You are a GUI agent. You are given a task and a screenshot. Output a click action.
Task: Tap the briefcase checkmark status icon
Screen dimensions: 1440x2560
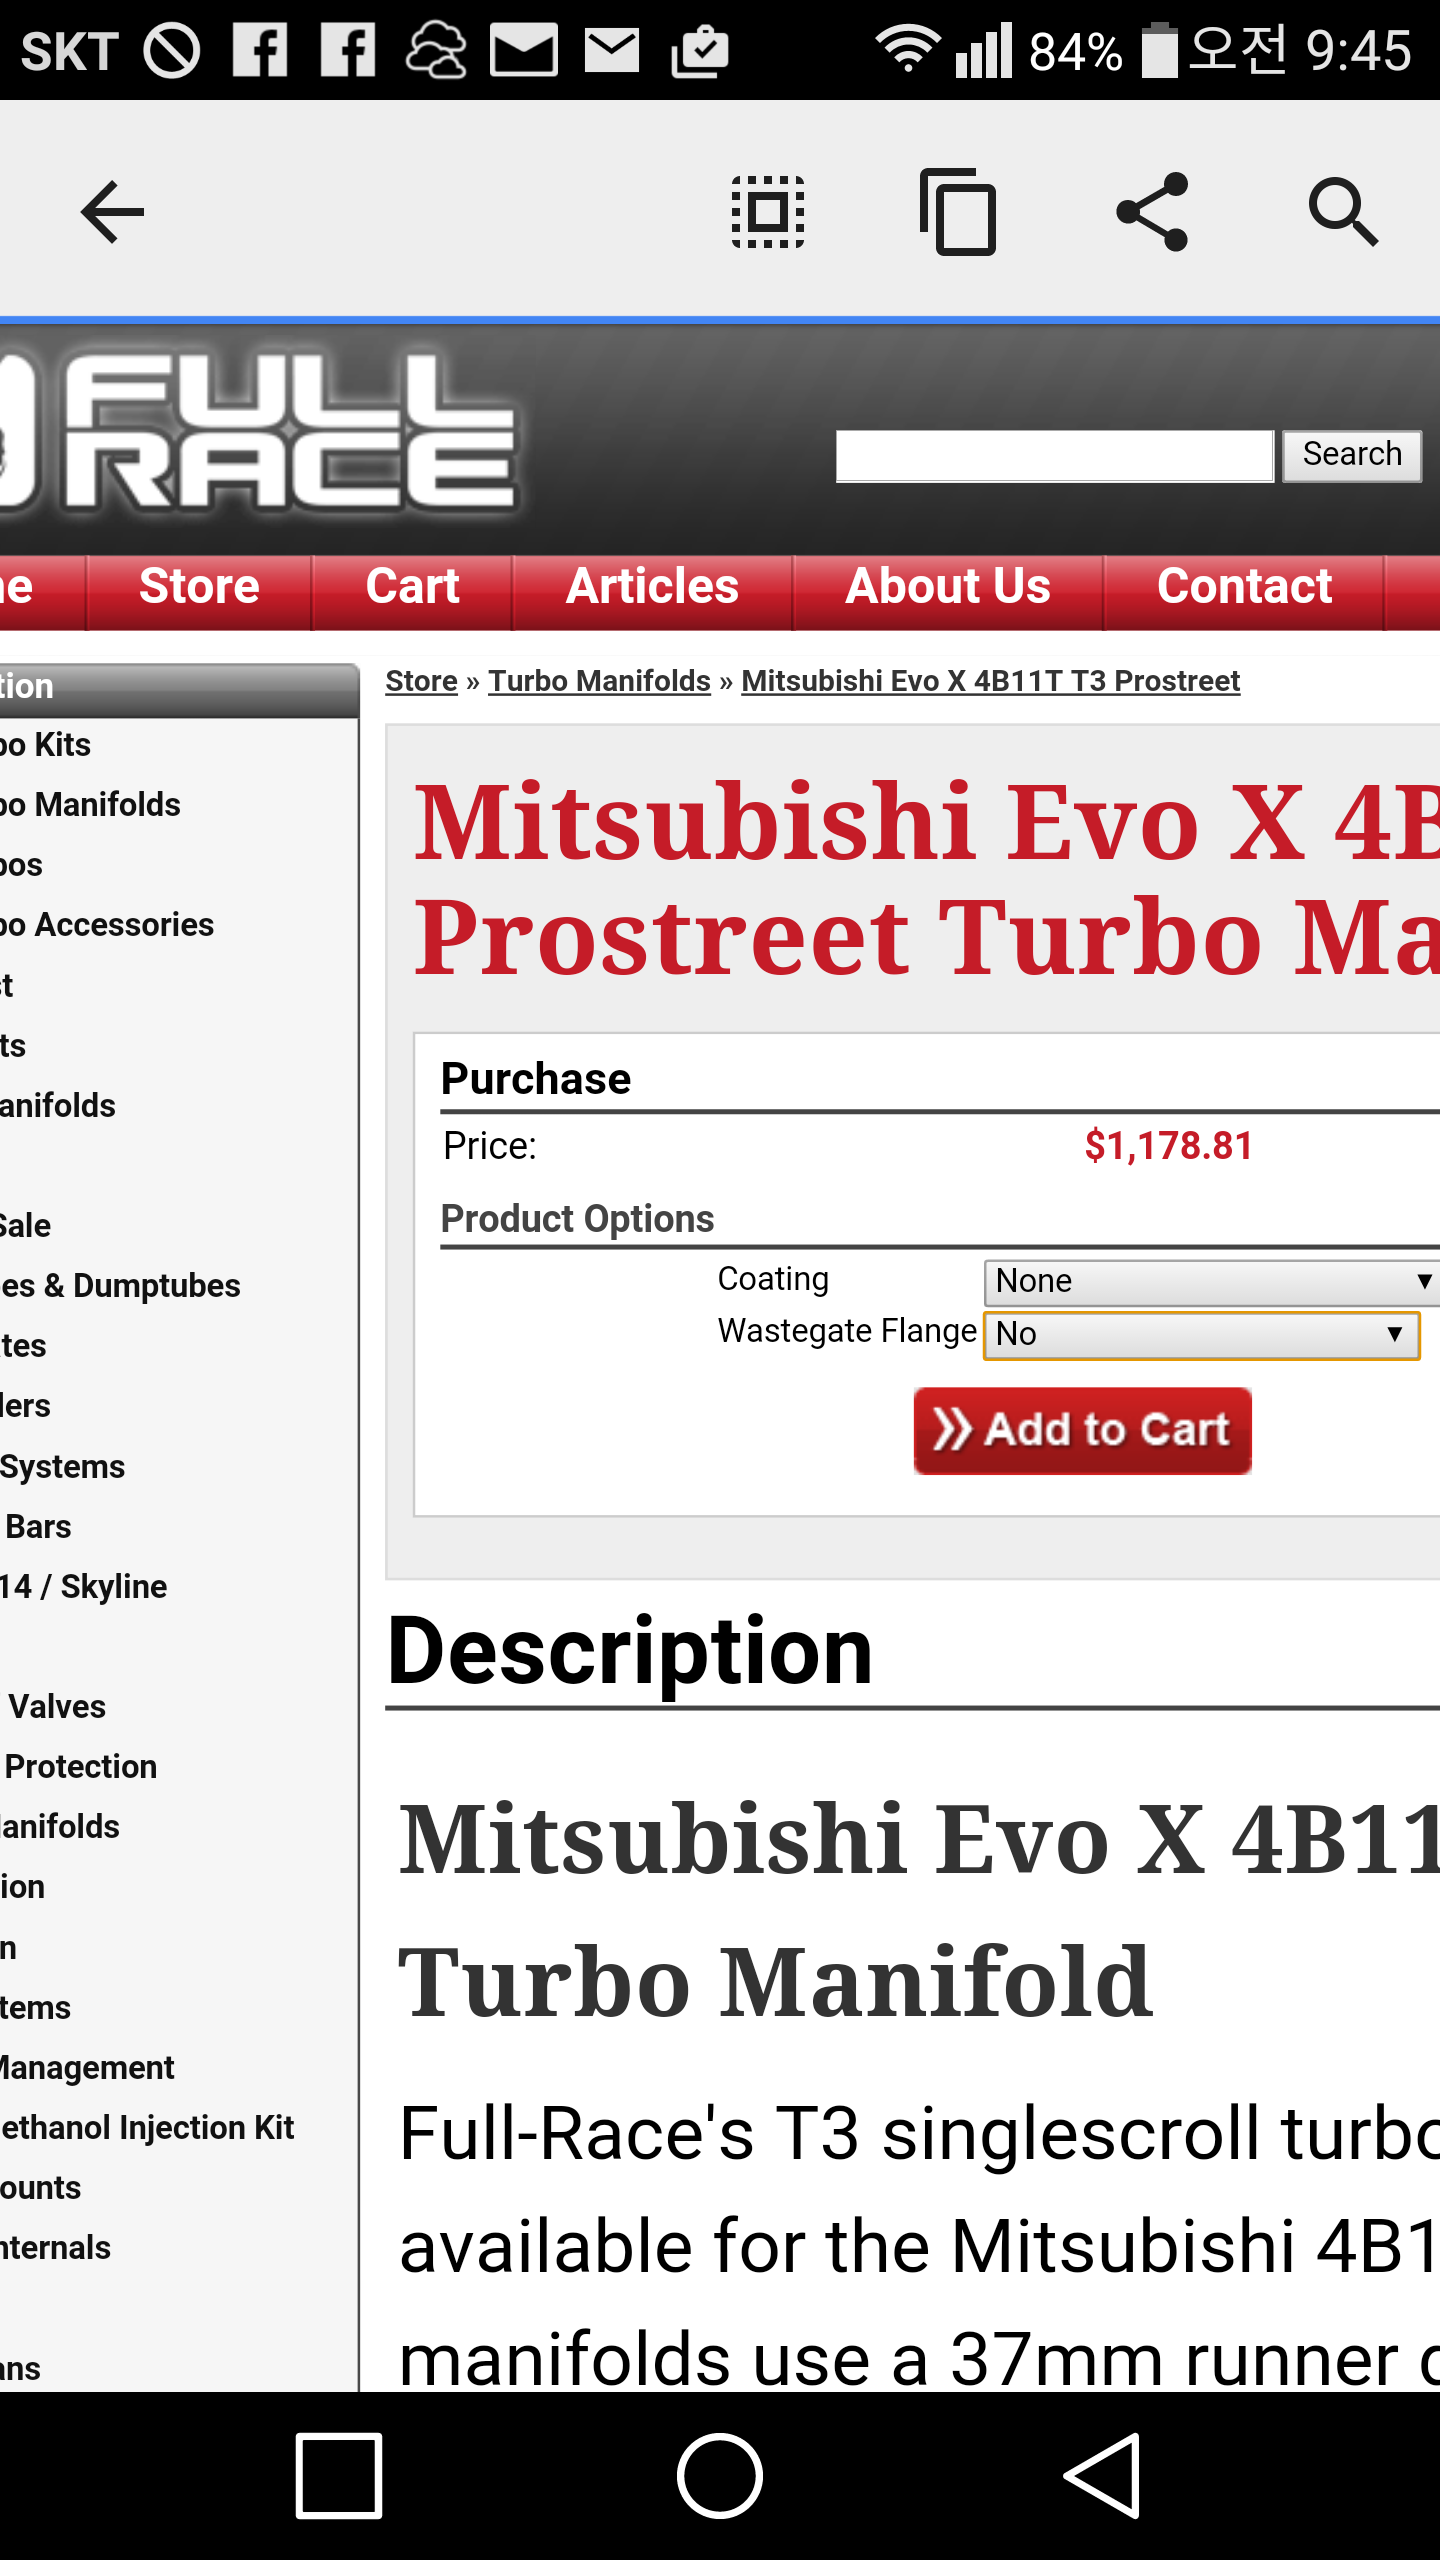(x=699, y=50)
